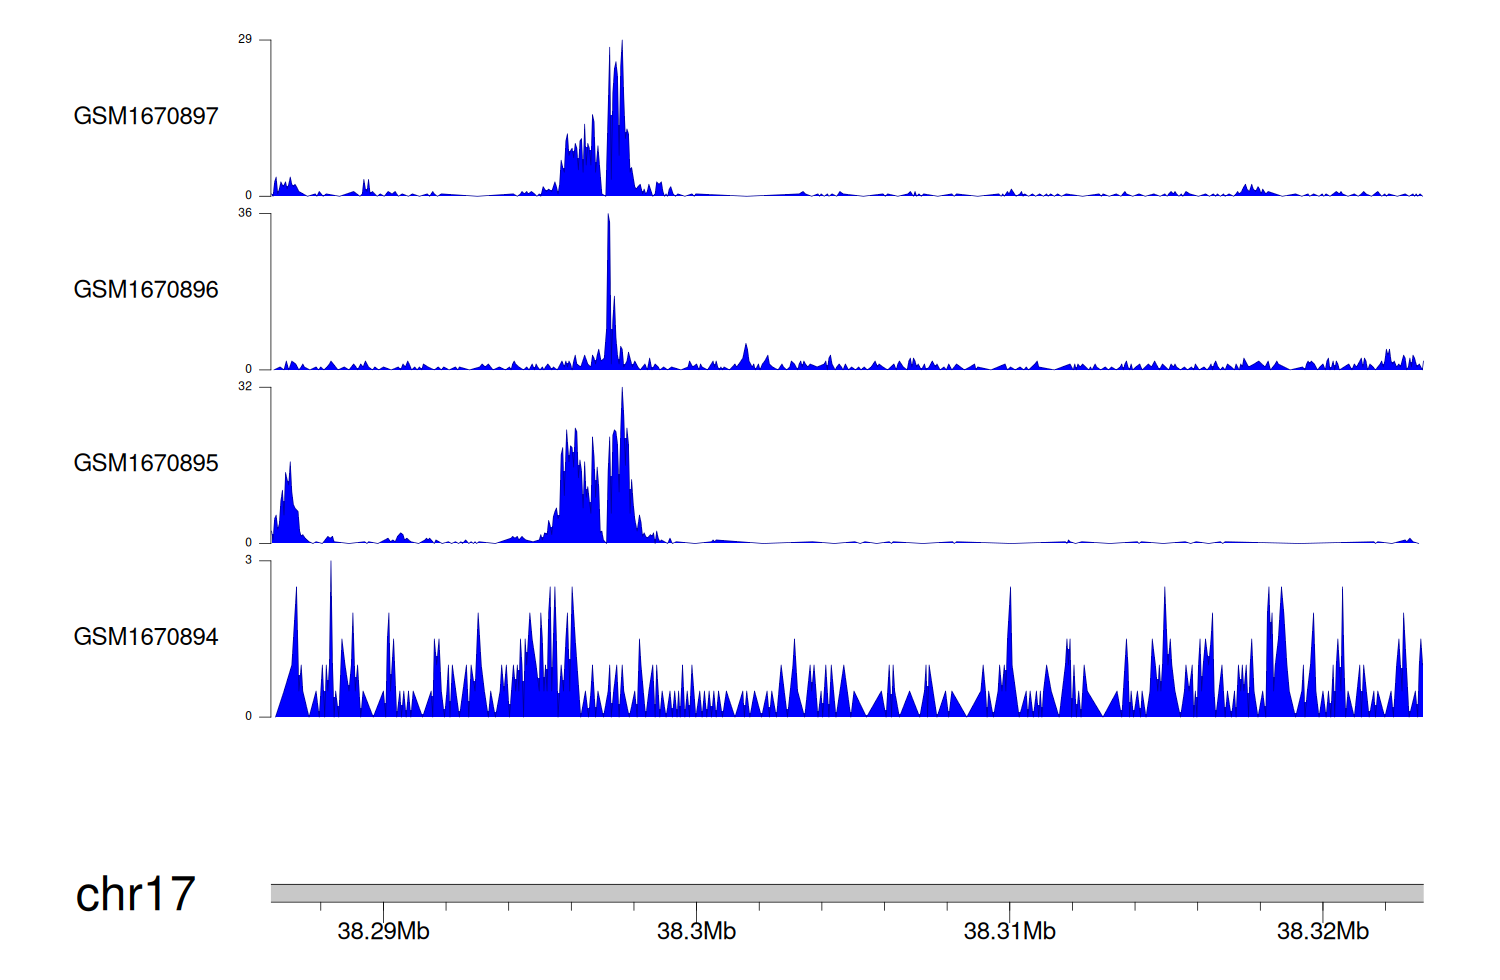Click the y-axis maximum value 3
The width and height of the screenshot is (1500, 980).
pos(249,560)
